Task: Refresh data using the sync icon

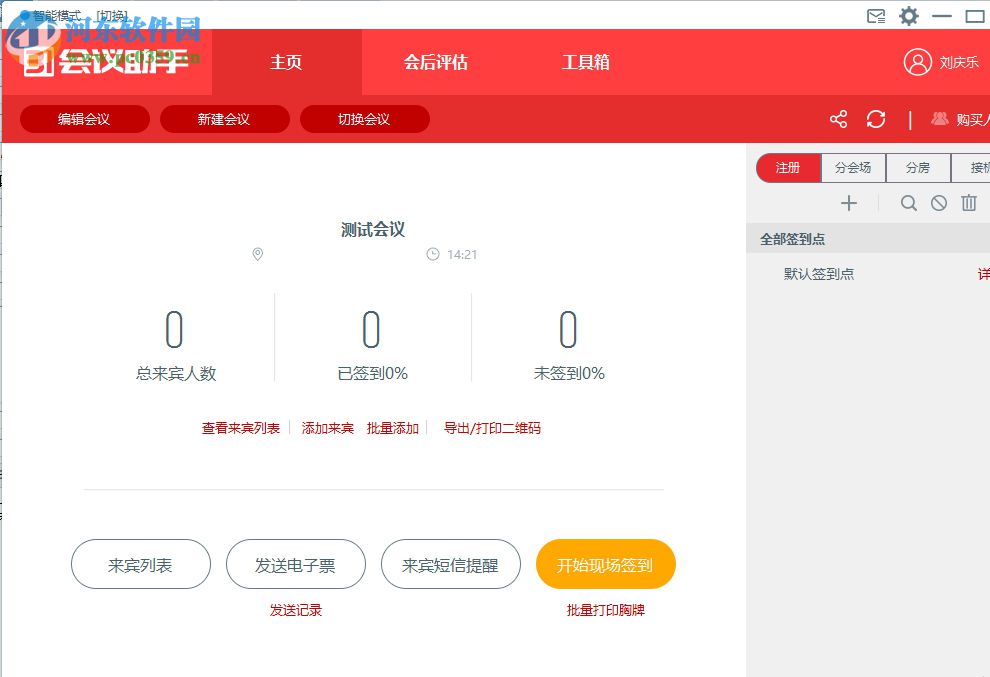Action: click(x=876, y=119)
